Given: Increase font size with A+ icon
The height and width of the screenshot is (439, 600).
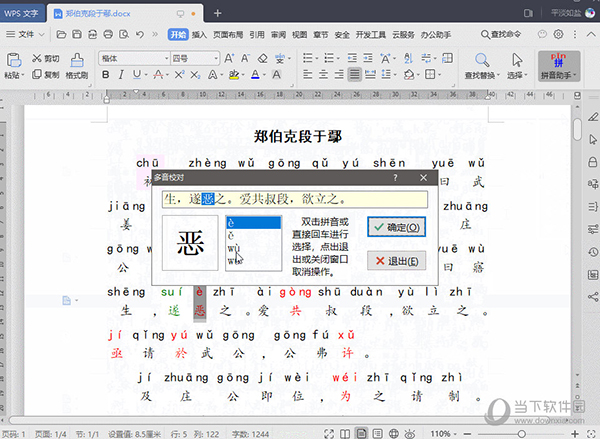Looking at the screenshot, I should pos(229,58).
